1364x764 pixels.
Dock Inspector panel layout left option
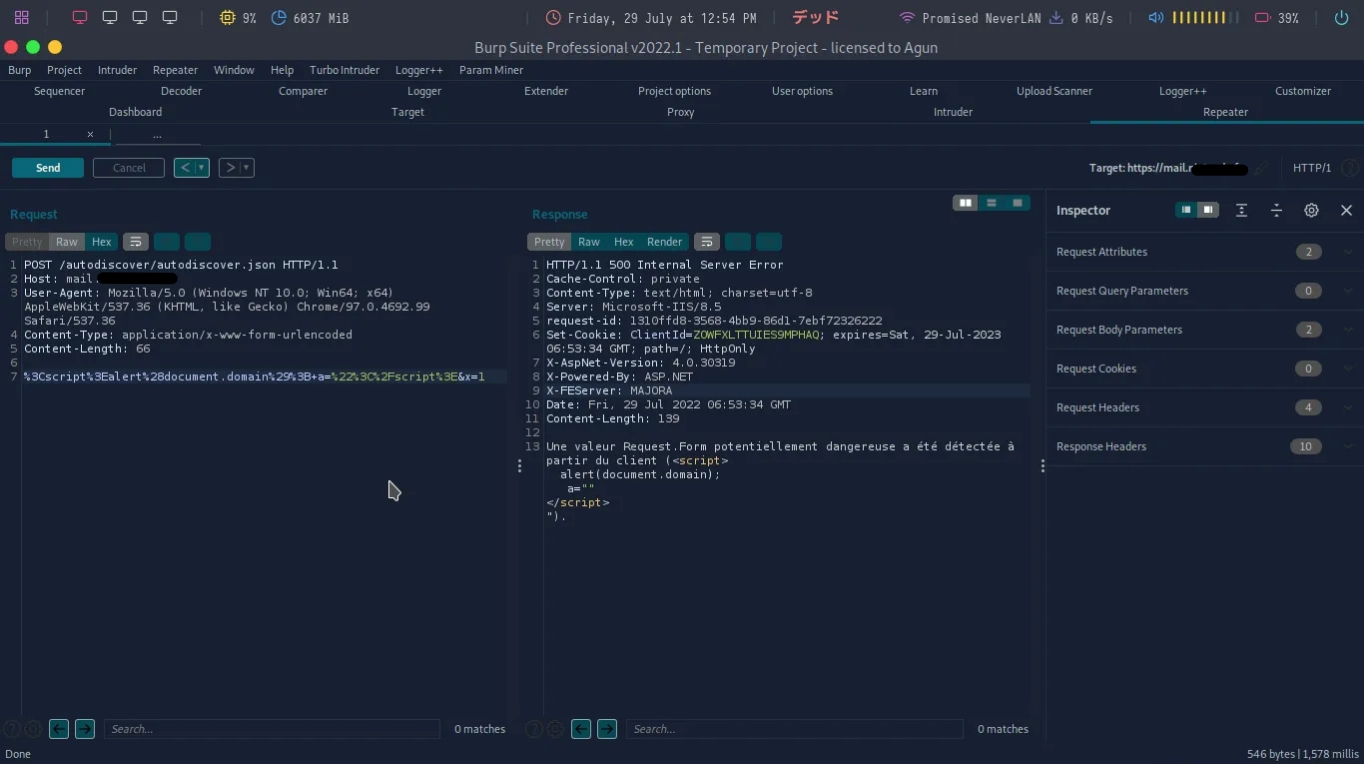coord(1186,210)
